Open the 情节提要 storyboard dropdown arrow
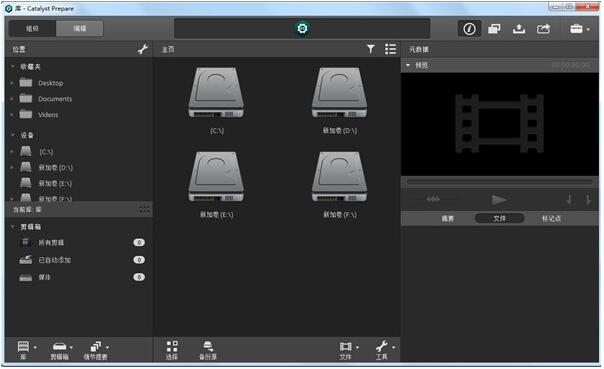 [108, 347]
